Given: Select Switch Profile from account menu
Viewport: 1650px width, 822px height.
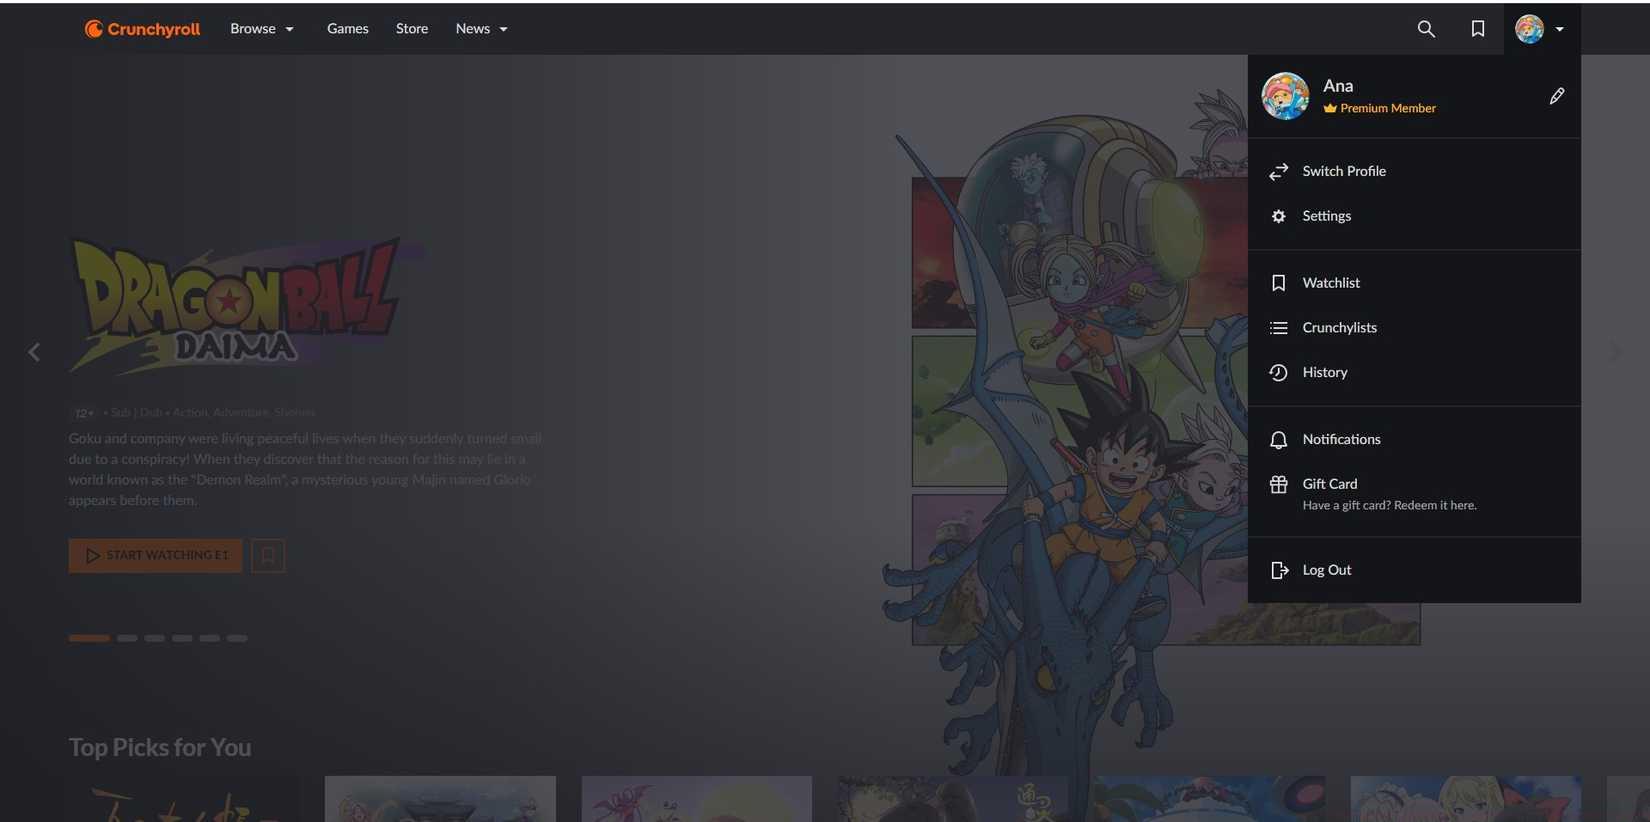Looking at the screenshot, I should coord(1343,171).
